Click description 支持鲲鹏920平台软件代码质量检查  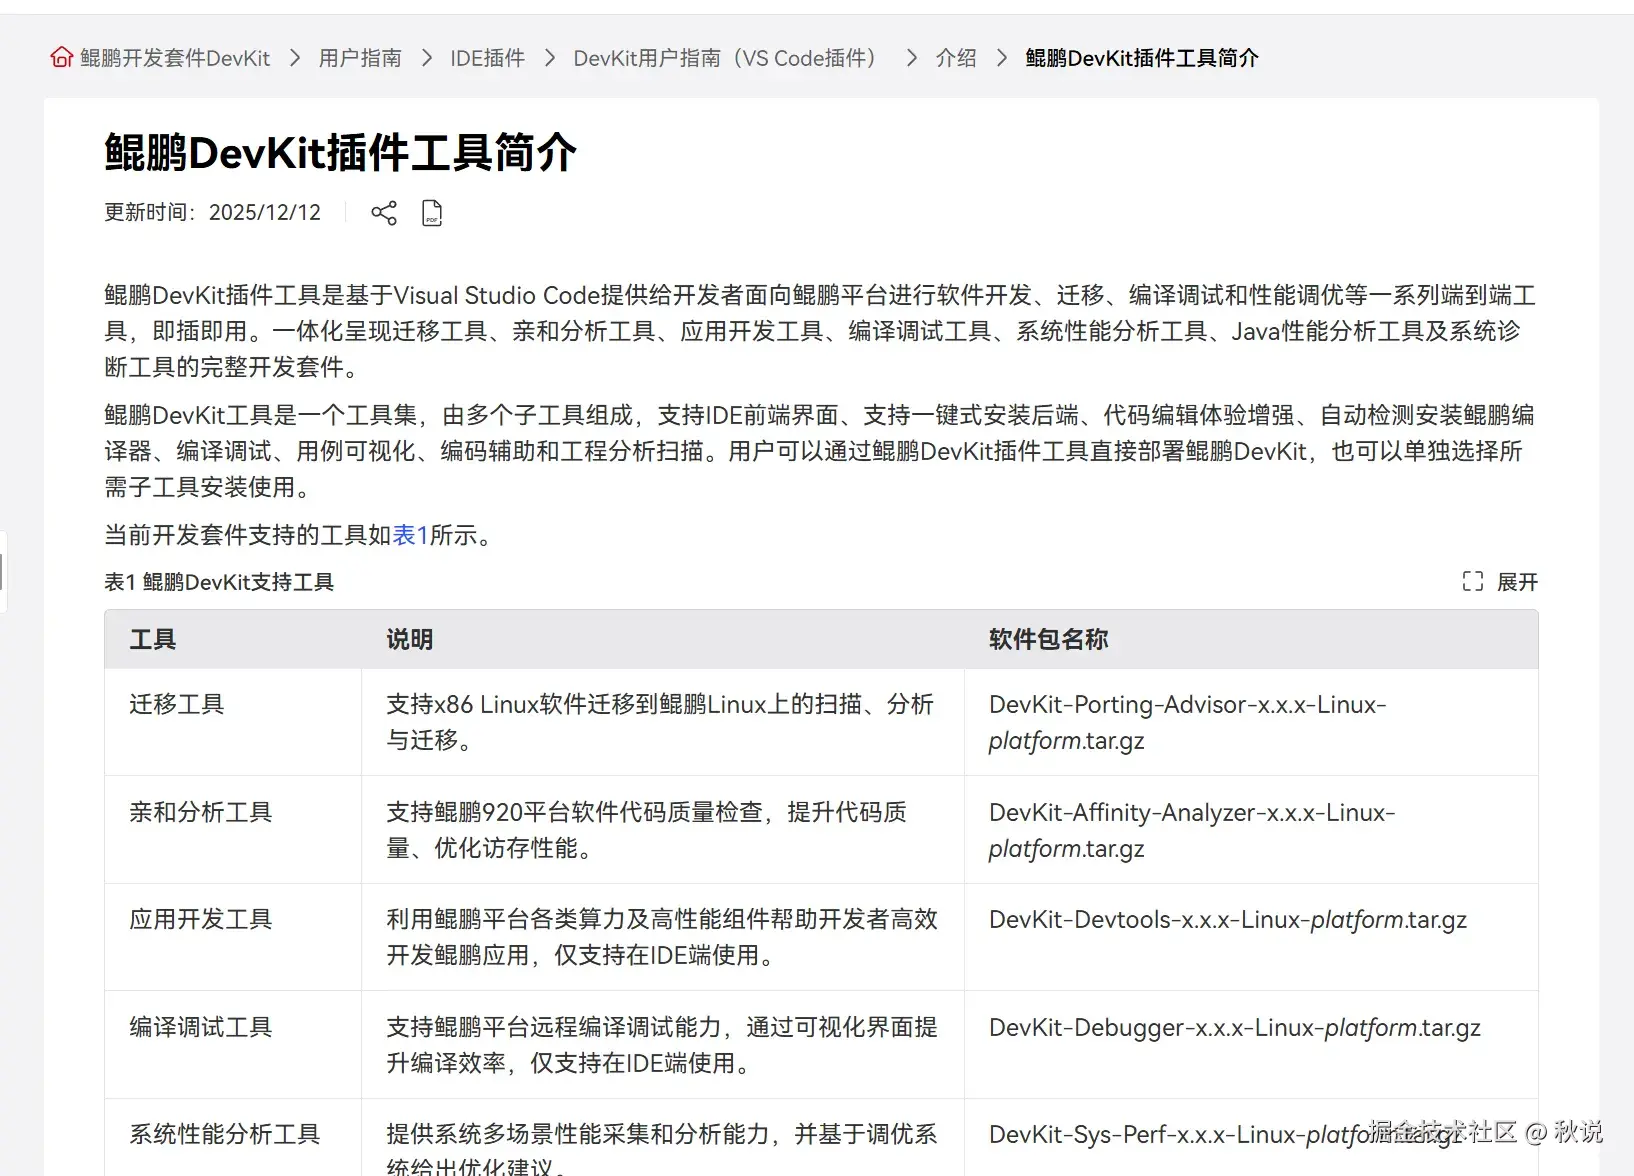tap(647, 830)
